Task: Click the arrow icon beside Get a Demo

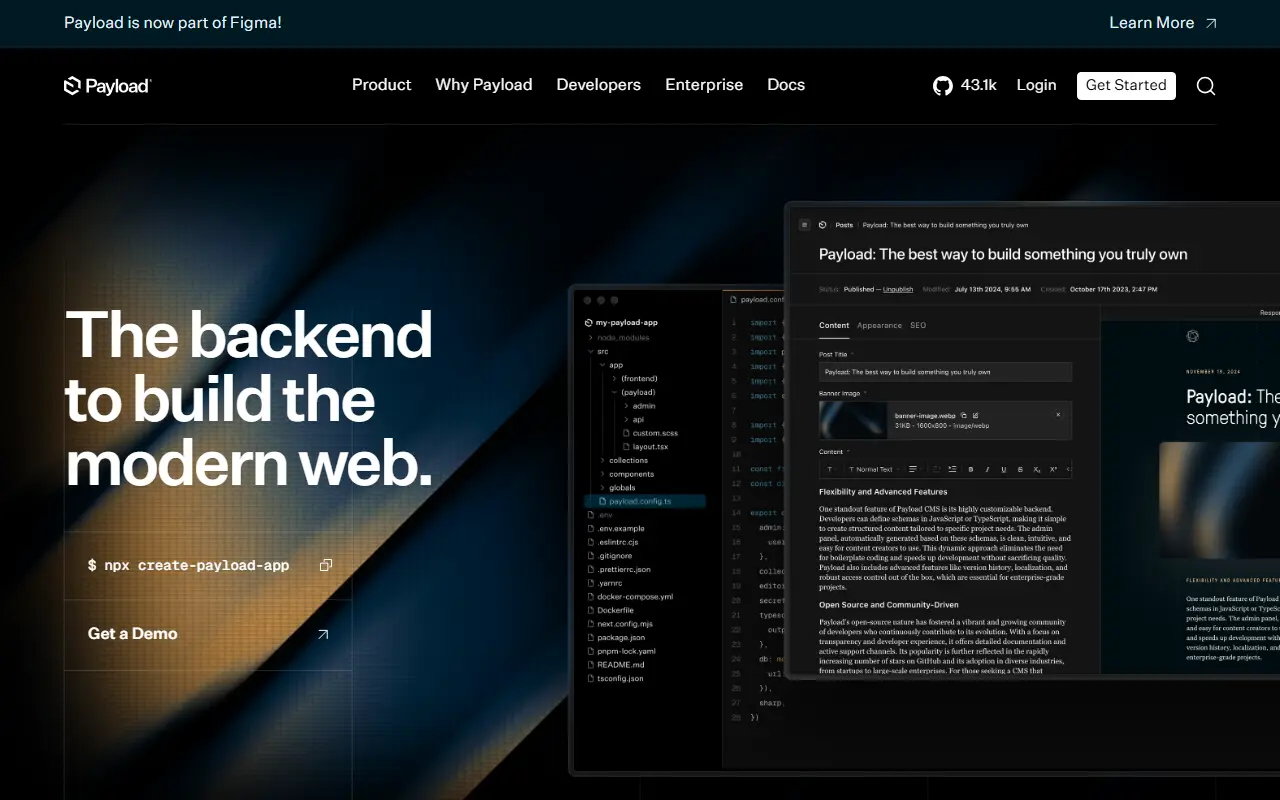Action: (x=322, y=634)
